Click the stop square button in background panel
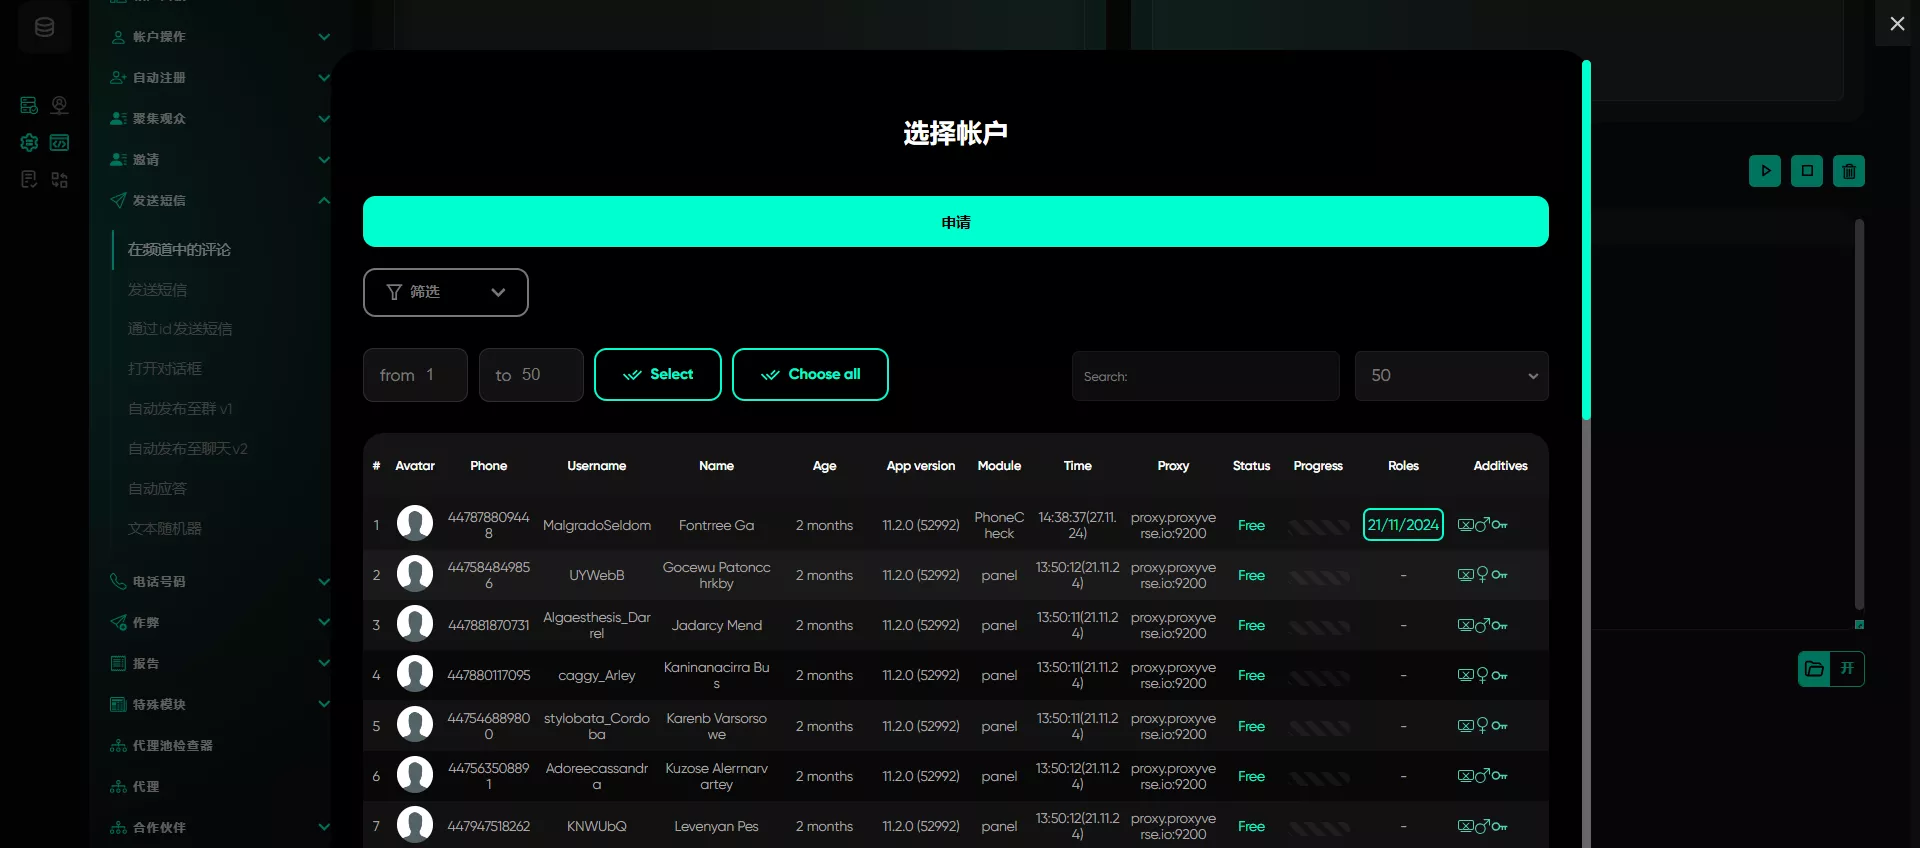The height and width of the screenshot is (848, 1920). (1807, 171)
